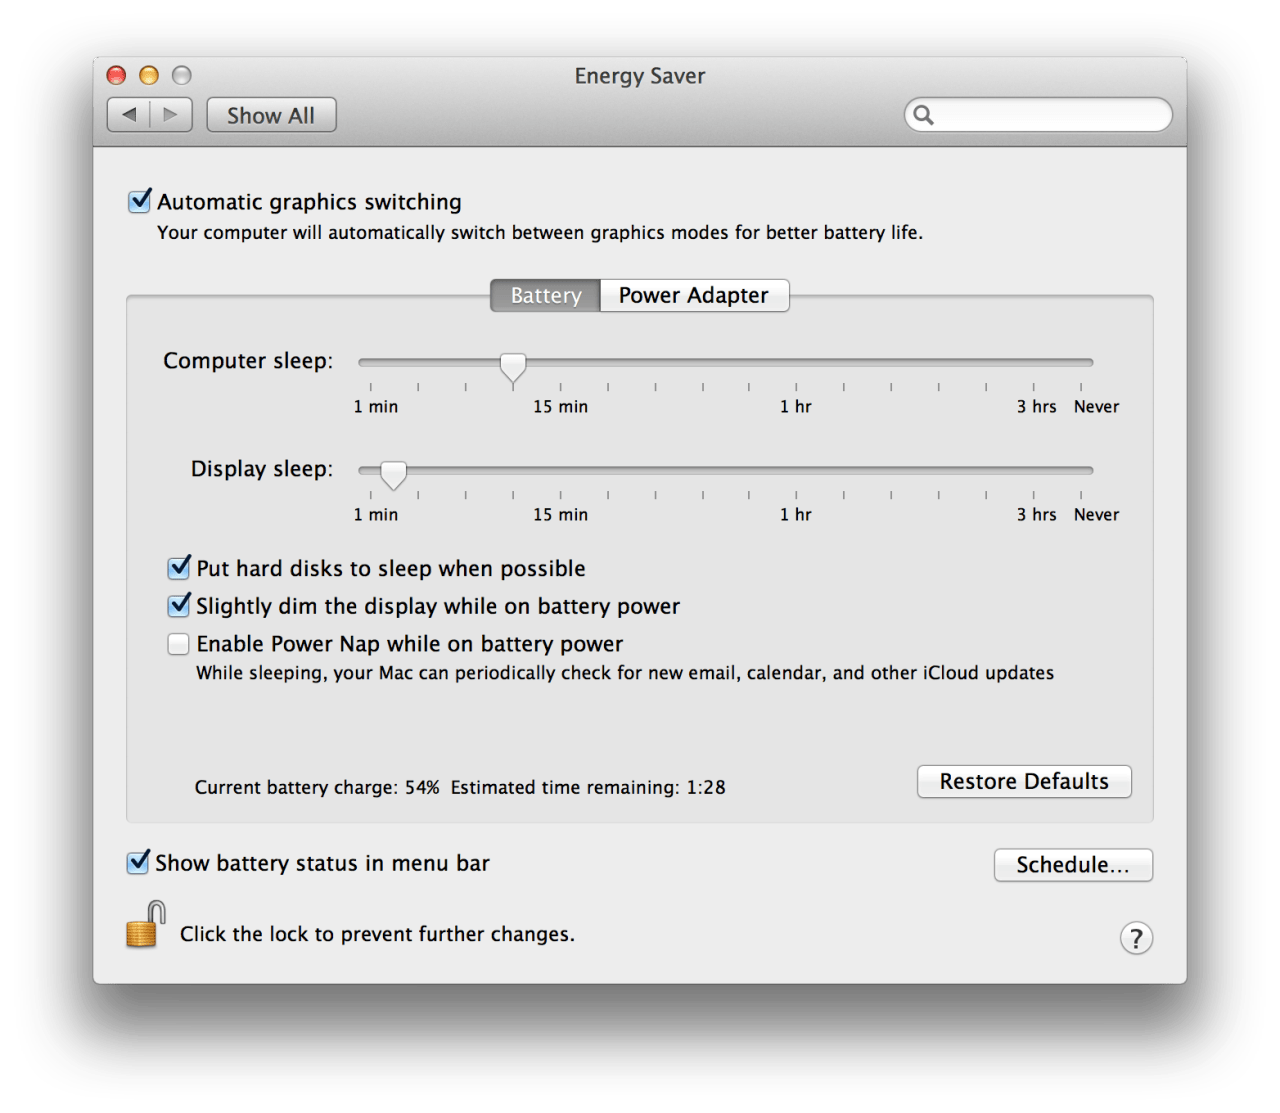Uncheck Show battery status in menu bar
Screen dimensions: 1280x1113
coord(138,862)
